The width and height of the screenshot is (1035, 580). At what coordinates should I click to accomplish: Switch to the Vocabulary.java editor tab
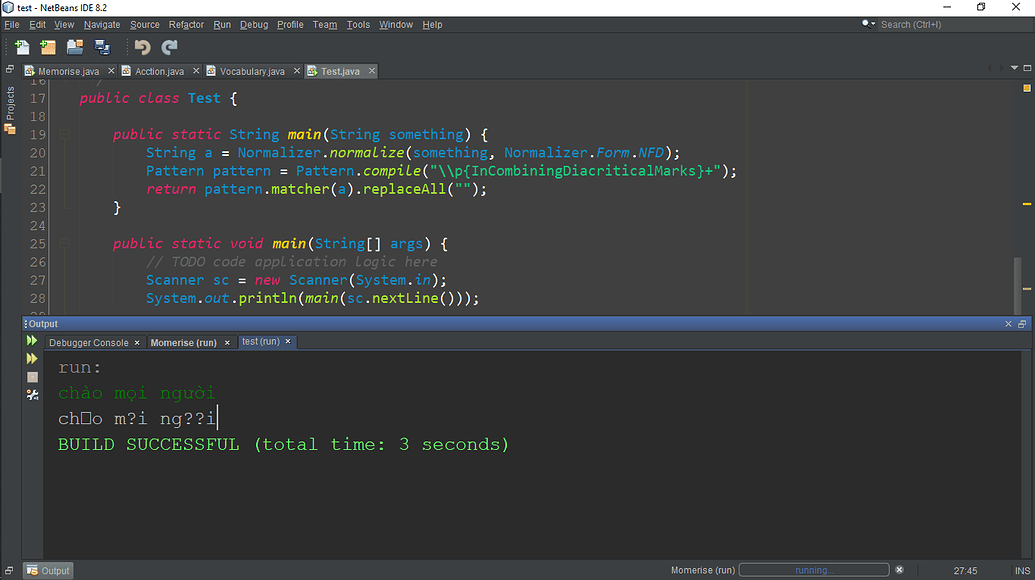(x=251, y=72)
